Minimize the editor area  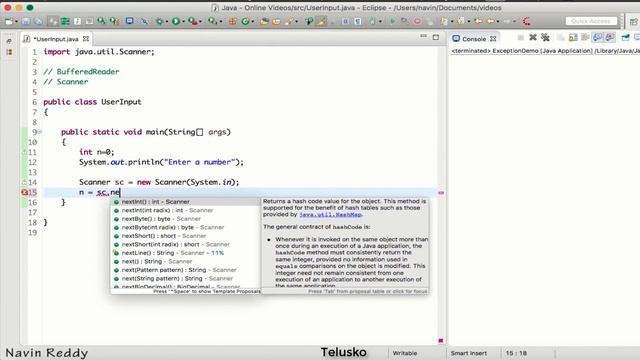[423, 36]
